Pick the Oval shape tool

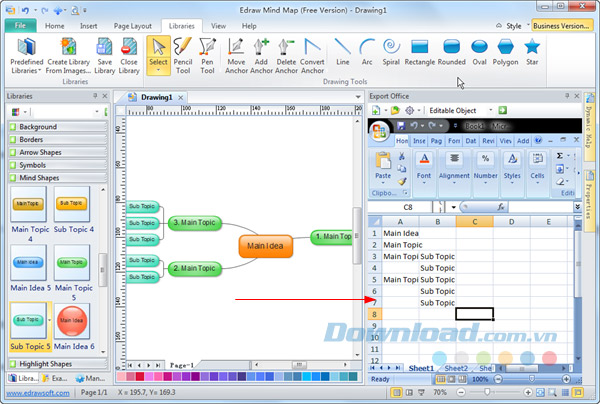coord(479,52)
